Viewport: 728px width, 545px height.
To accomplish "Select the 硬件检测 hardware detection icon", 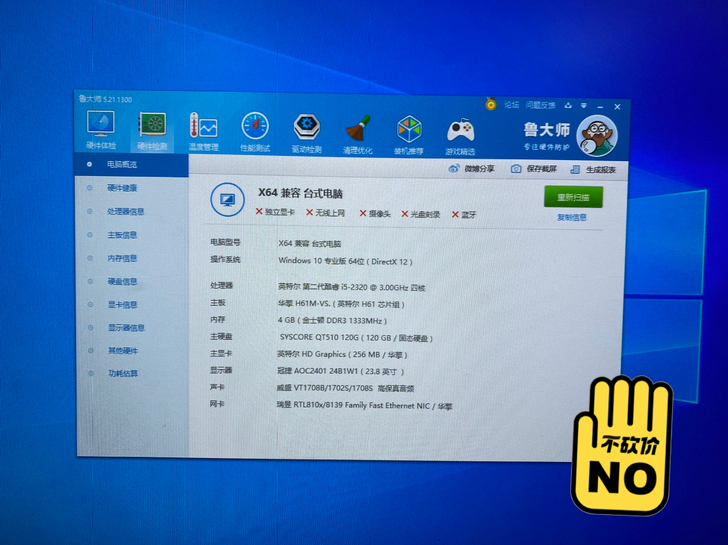I will [152, 131].
